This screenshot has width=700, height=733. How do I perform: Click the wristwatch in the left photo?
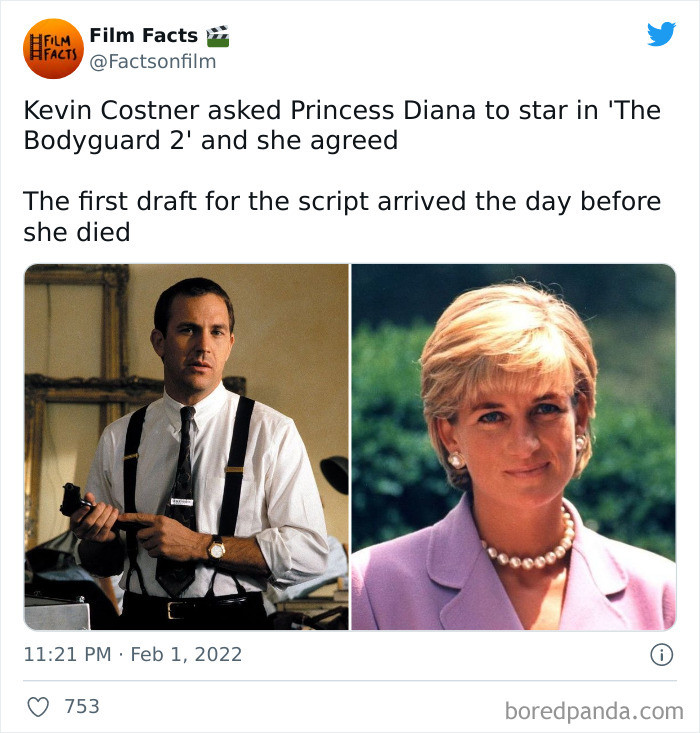(216, 548)
